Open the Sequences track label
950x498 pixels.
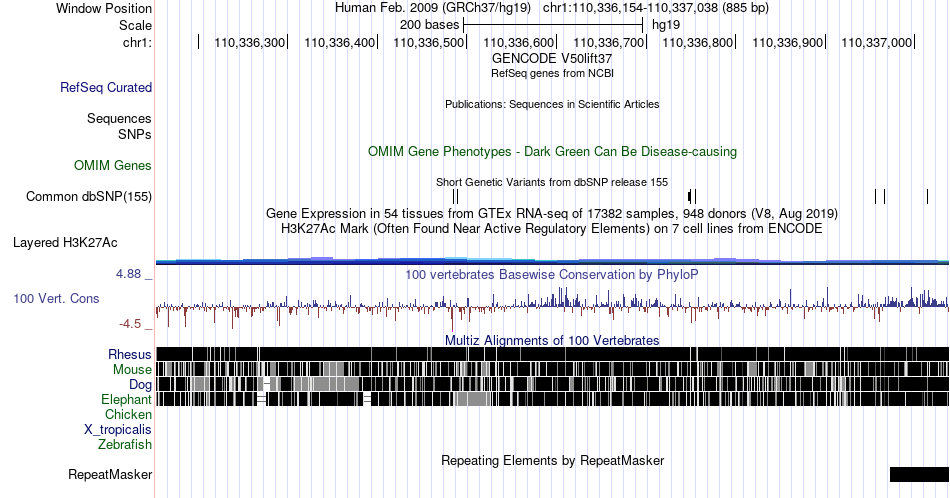[119, 118]
